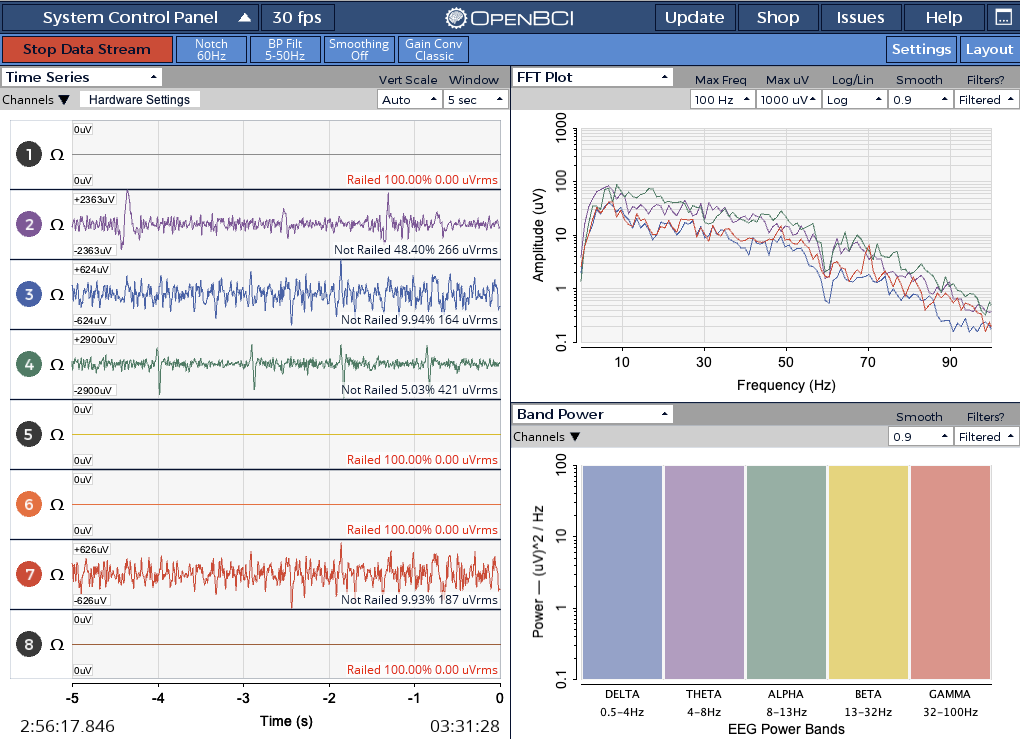Open the Help menu item
This screenshot has height=739, width=1020.
click(x=942, y=17)
